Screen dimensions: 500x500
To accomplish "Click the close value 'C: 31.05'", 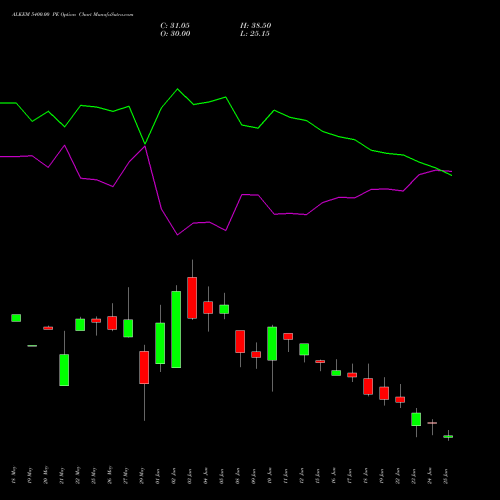I will (x=175, y=26).
